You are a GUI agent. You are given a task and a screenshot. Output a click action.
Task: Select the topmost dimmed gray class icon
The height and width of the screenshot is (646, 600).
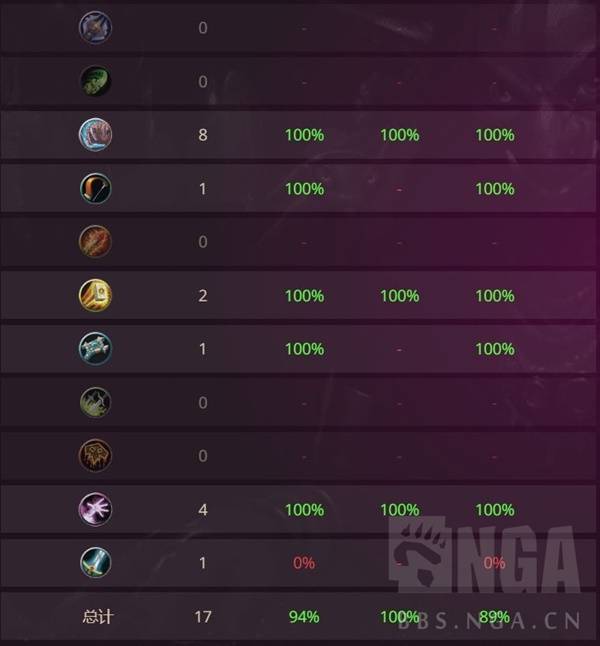point(95,28)
